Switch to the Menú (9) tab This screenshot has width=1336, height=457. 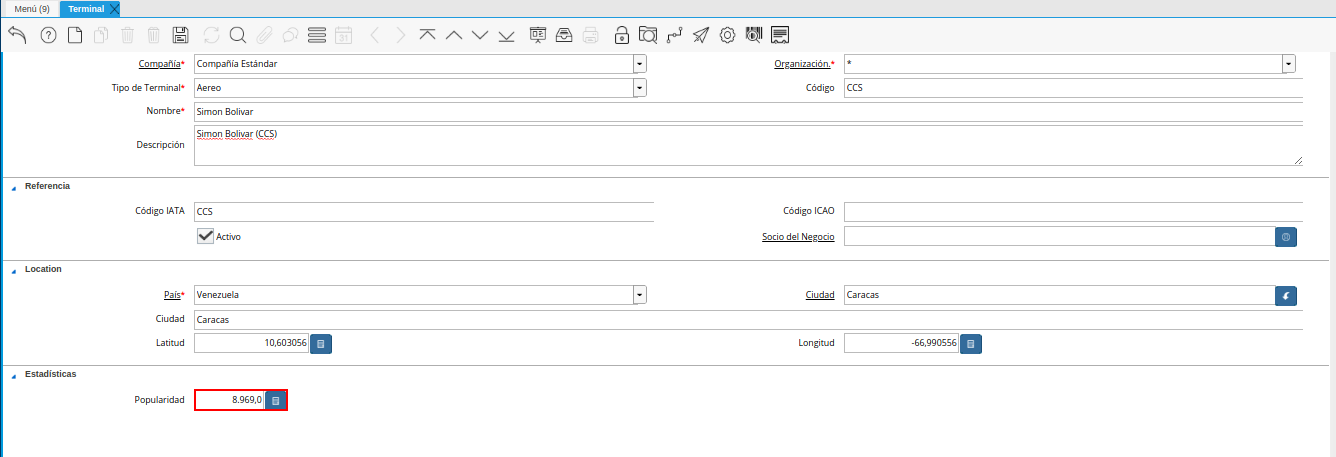tap(31, 9)
